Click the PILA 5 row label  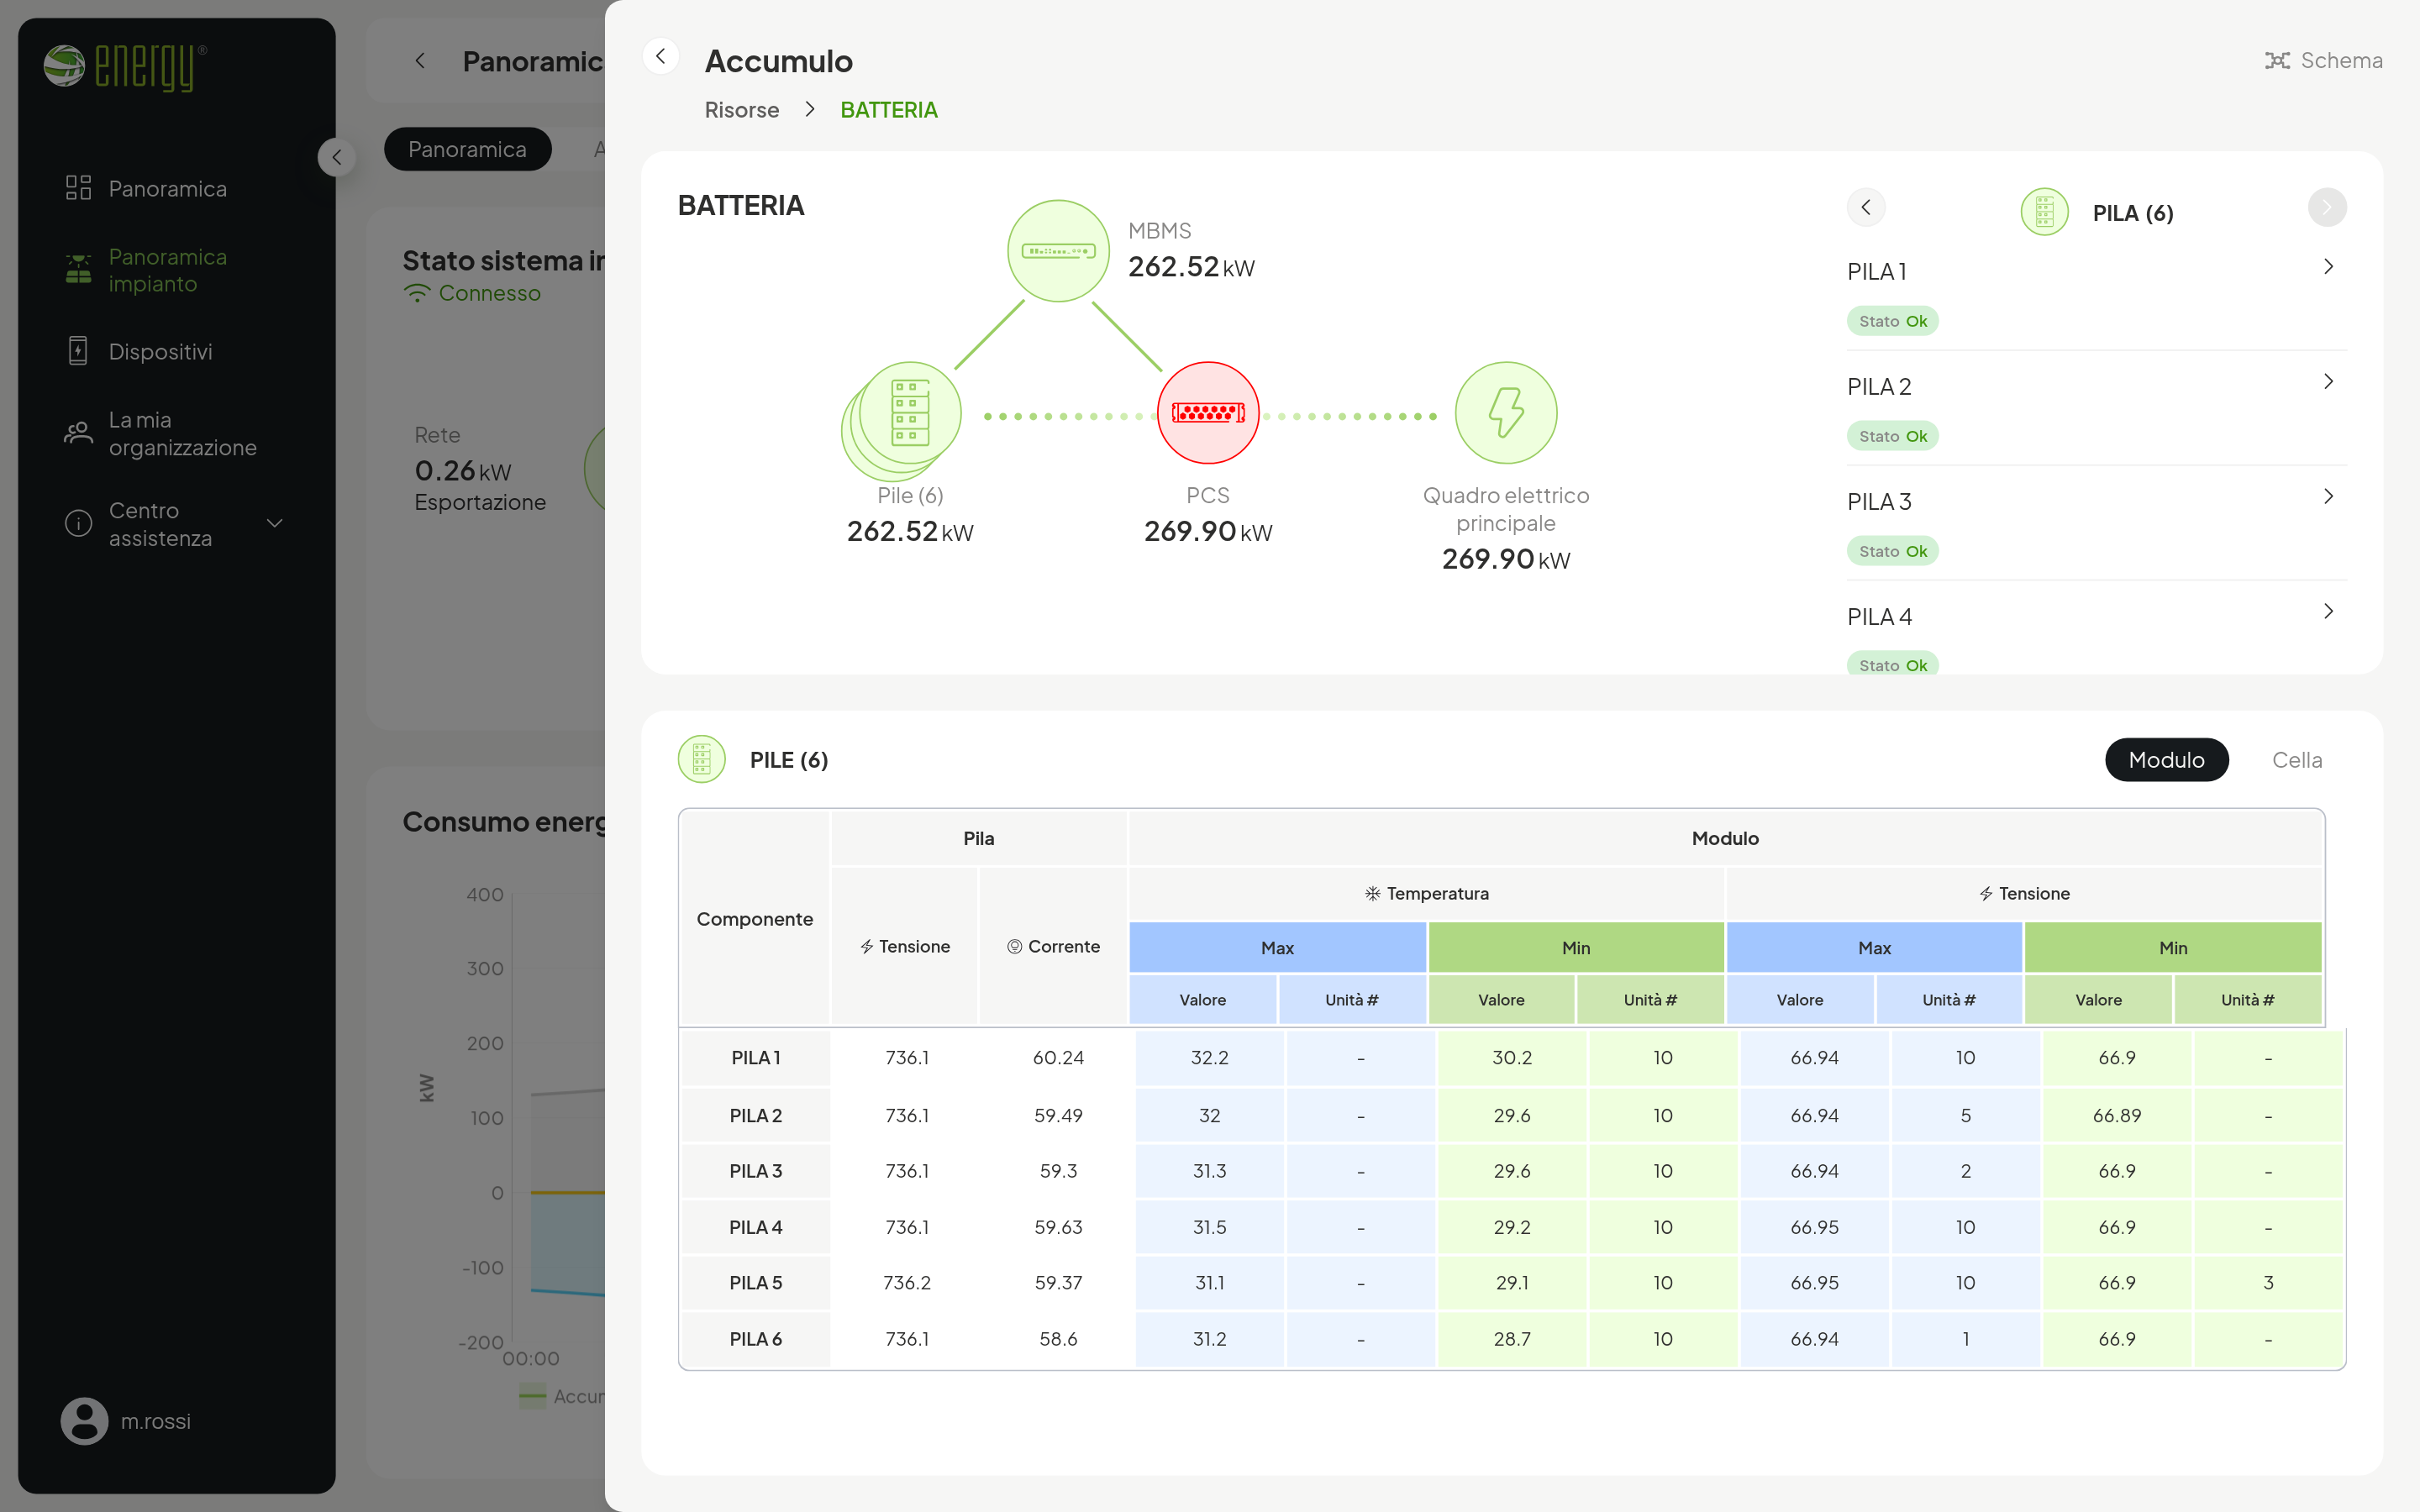click(x=755, y=1283)
